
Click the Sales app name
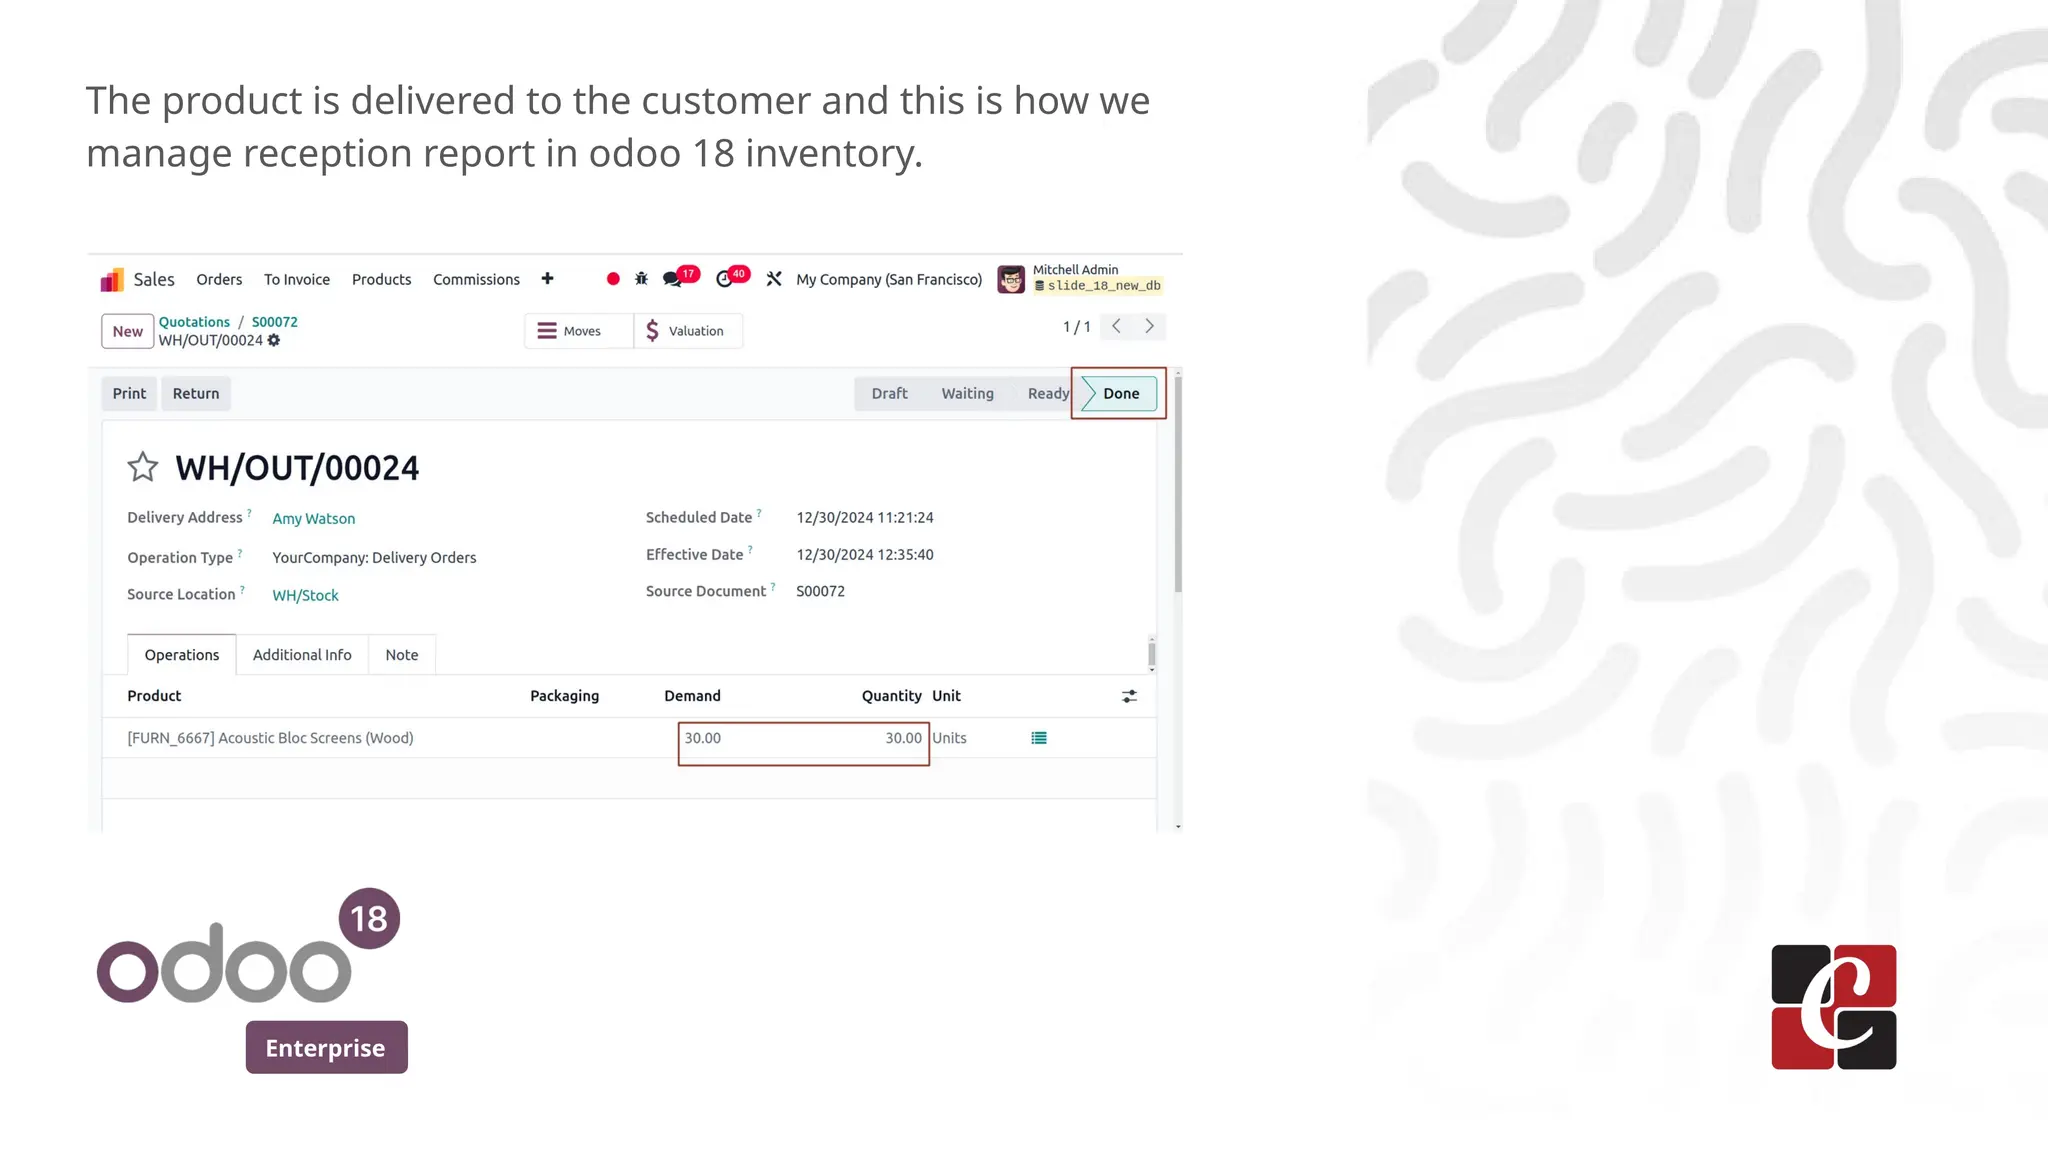(154, 280)
